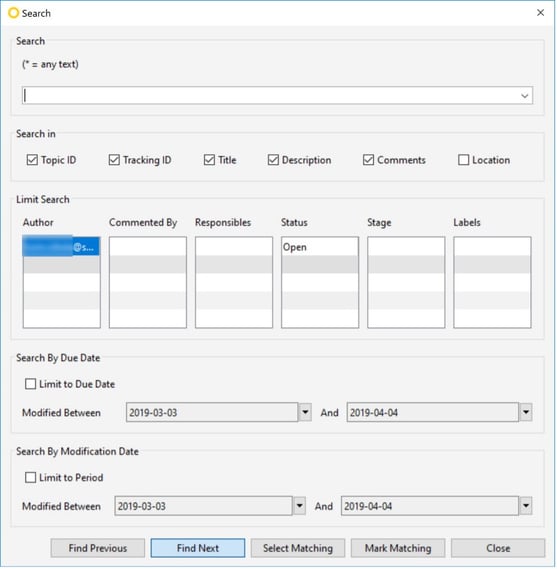This screenshot has height=569, width=557.
Task: Uncheck the Tracking ID checkbox
Action: pyautogui.click(x=114, y=160)
